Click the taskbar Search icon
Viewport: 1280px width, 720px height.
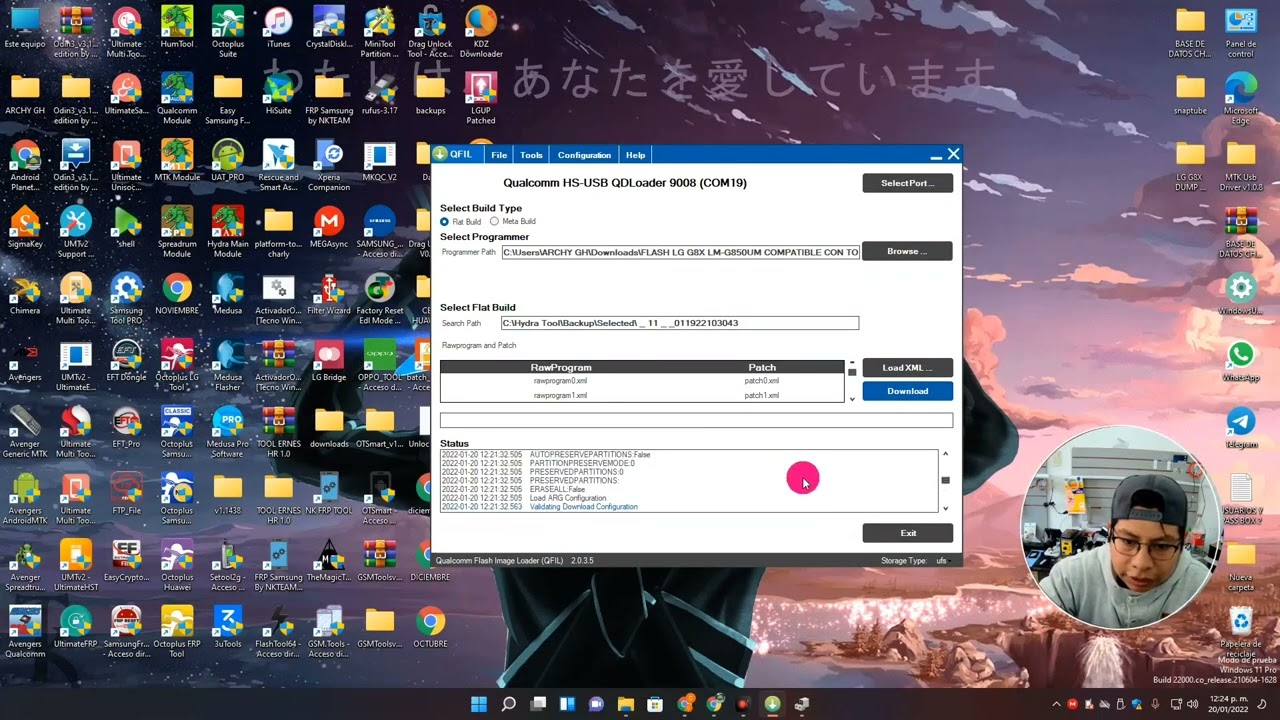click(508, 704)
